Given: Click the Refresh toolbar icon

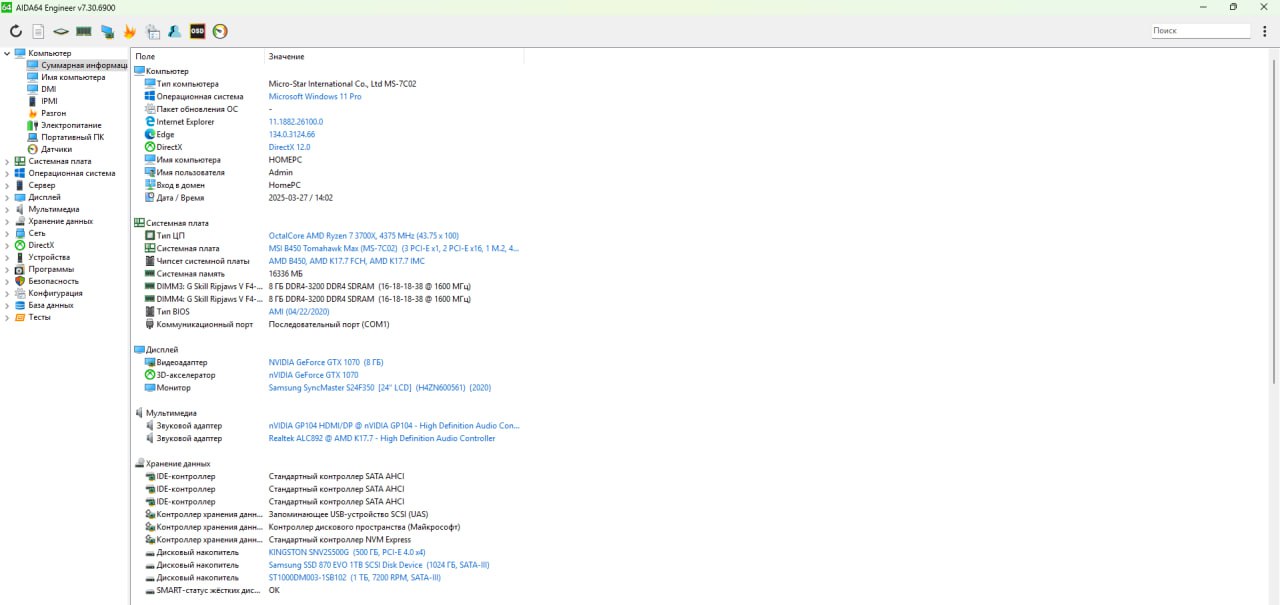Looking at the screenshot, I should point(15,31).
